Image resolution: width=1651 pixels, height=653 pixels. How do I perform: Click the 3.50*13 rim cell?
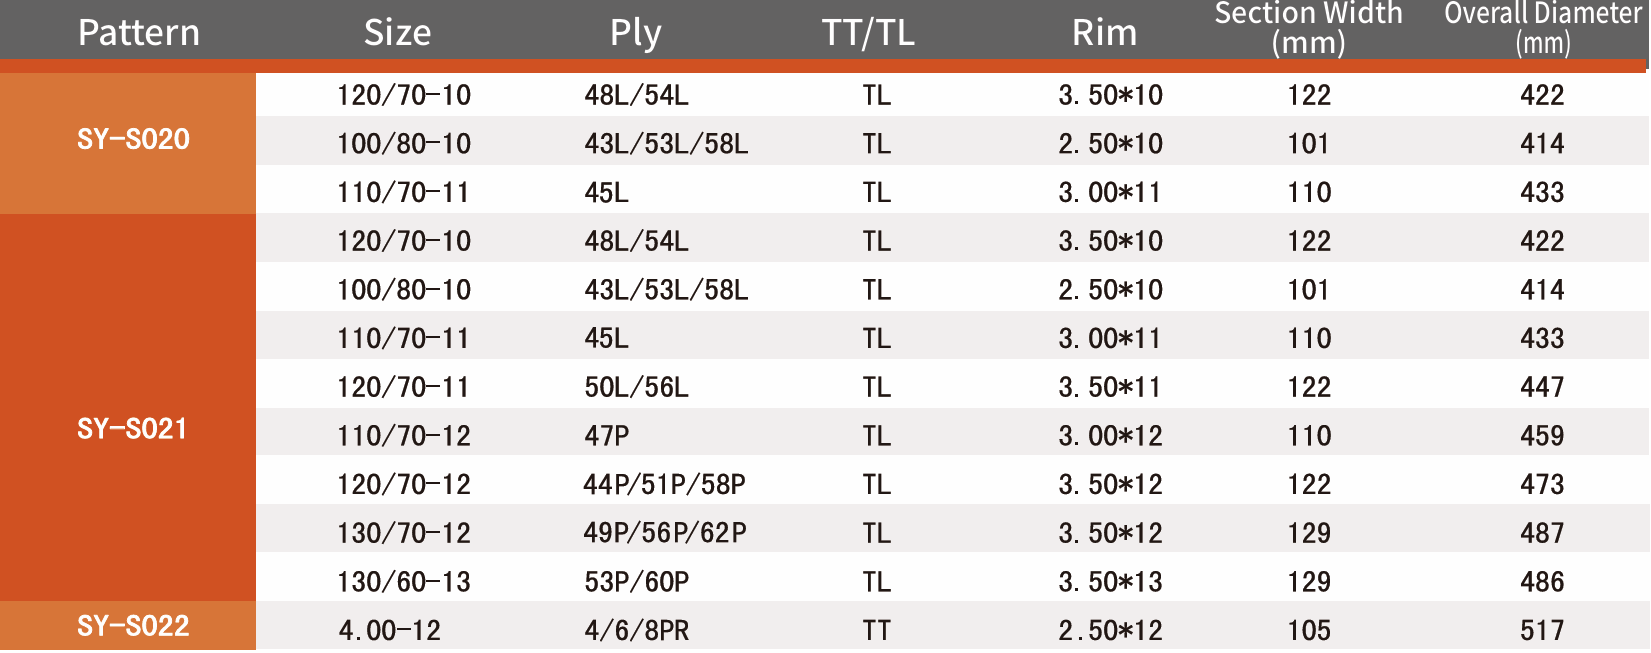(1111, 582)
